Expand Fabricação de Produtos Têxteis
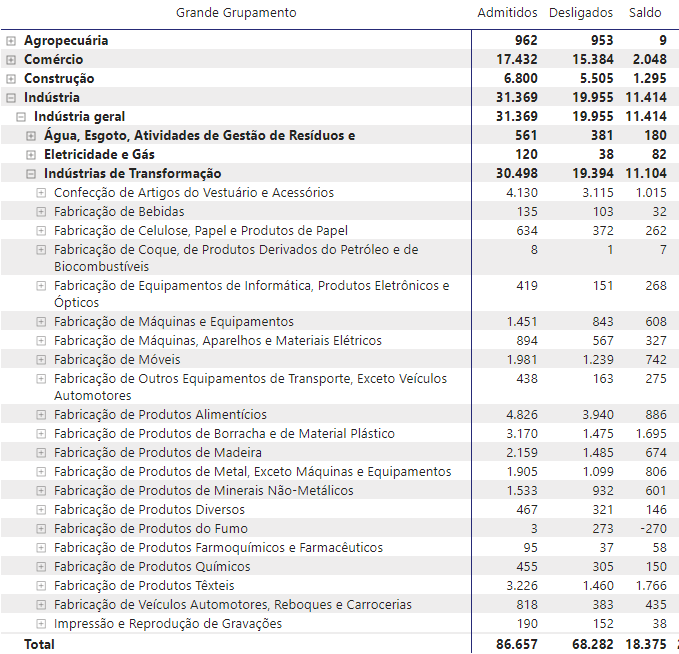This screenshot has height=654, width=679. pos(41,586)
